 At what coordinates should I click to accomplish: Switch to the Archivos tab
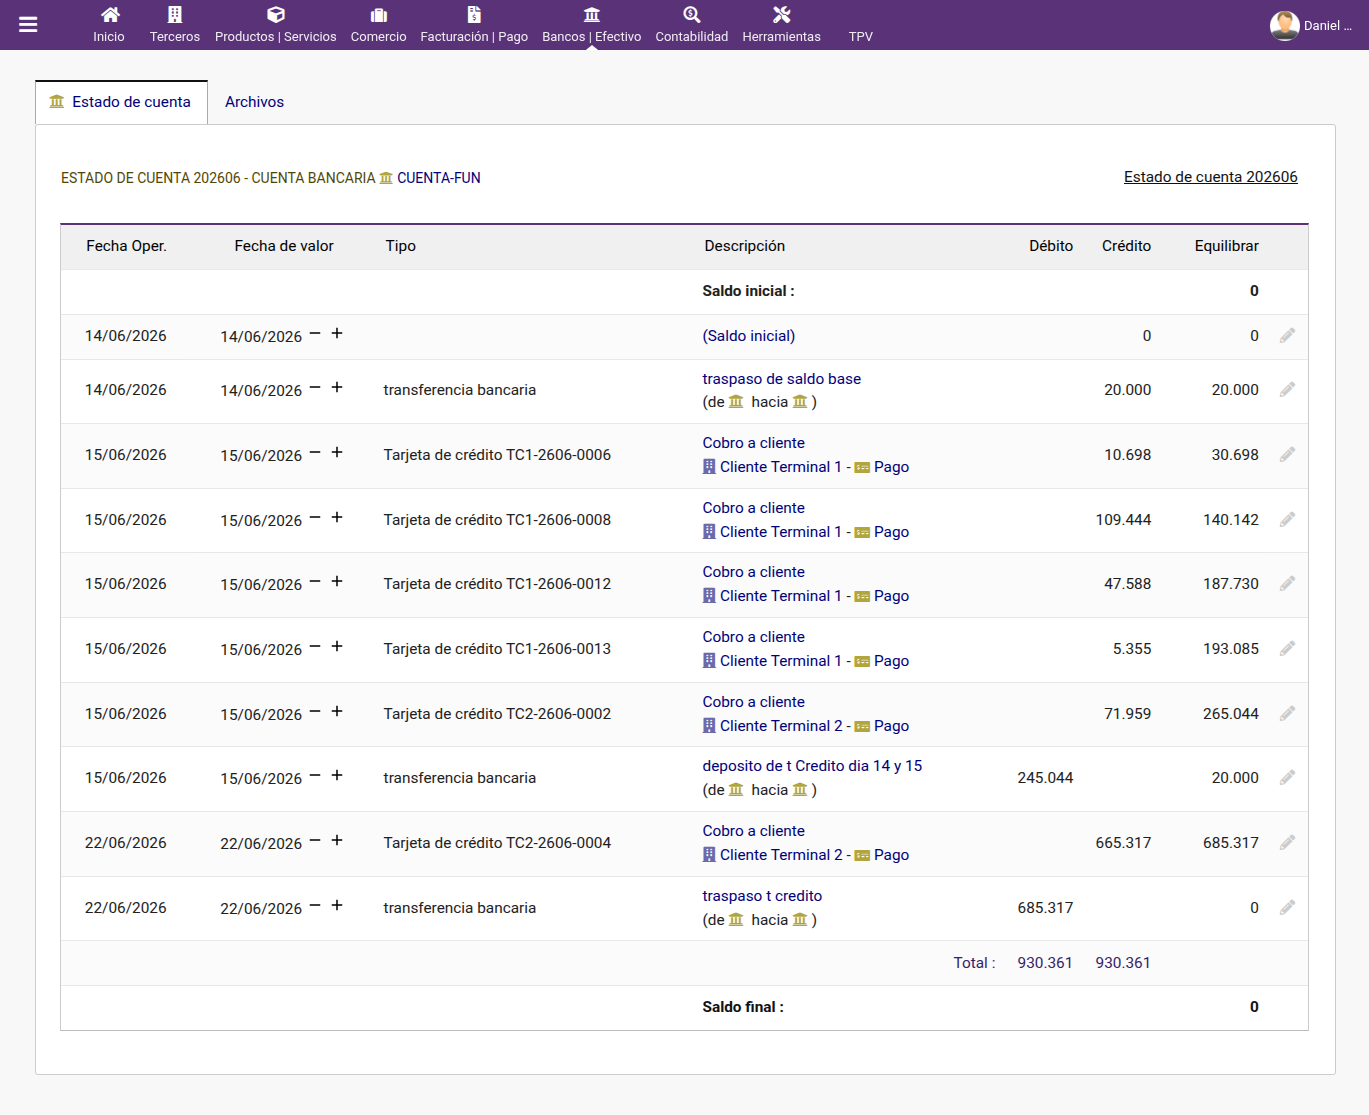tap(254, 102)
